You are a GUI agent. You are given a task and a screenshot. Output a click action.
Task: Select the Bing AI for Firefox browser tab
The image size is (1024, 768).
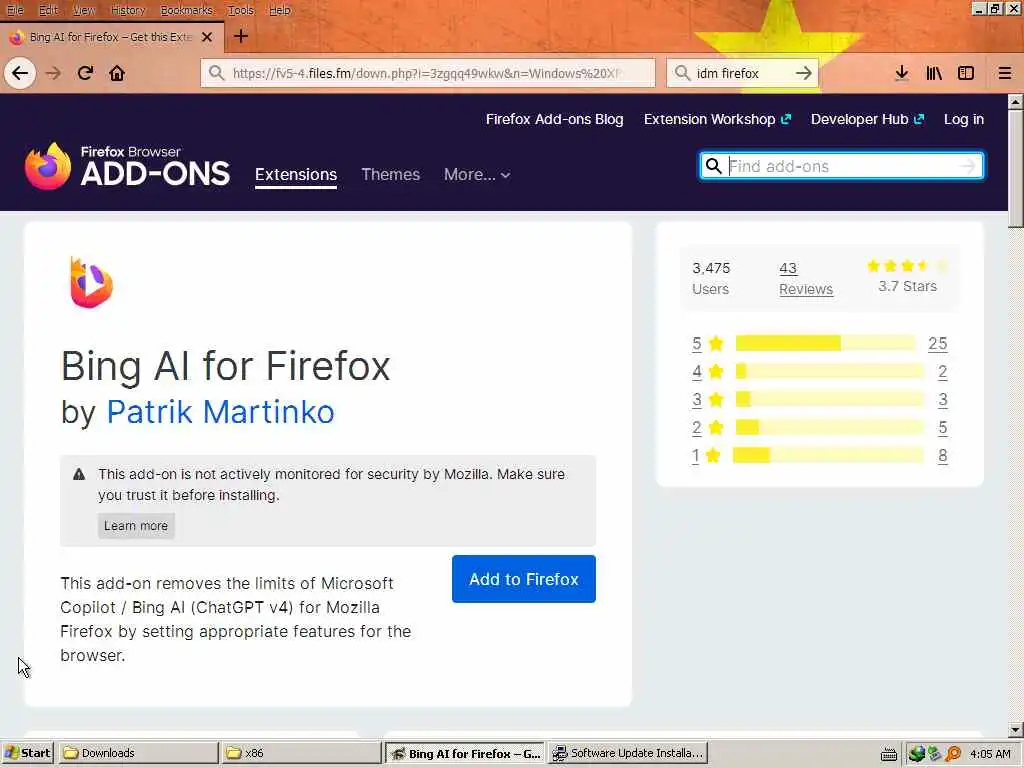[112, 37]
